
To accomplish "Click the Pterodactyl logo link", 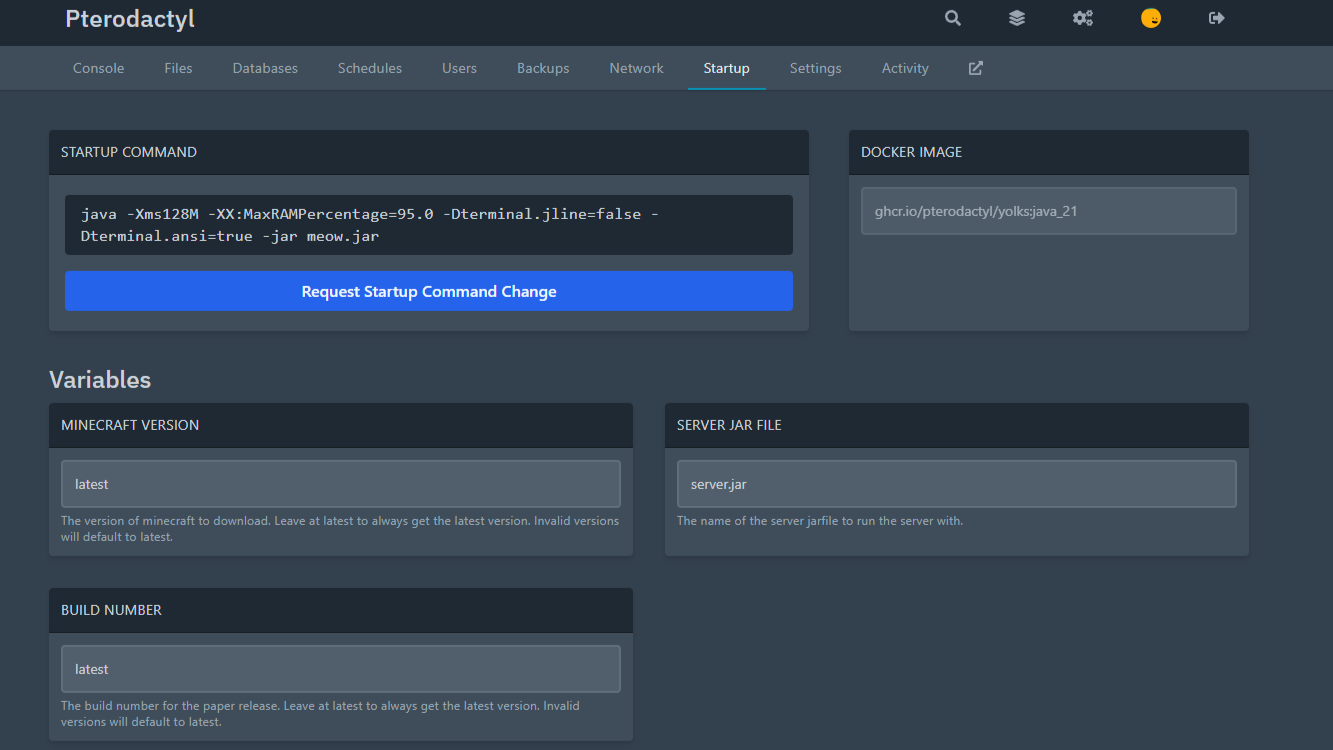I will point(130,19).
